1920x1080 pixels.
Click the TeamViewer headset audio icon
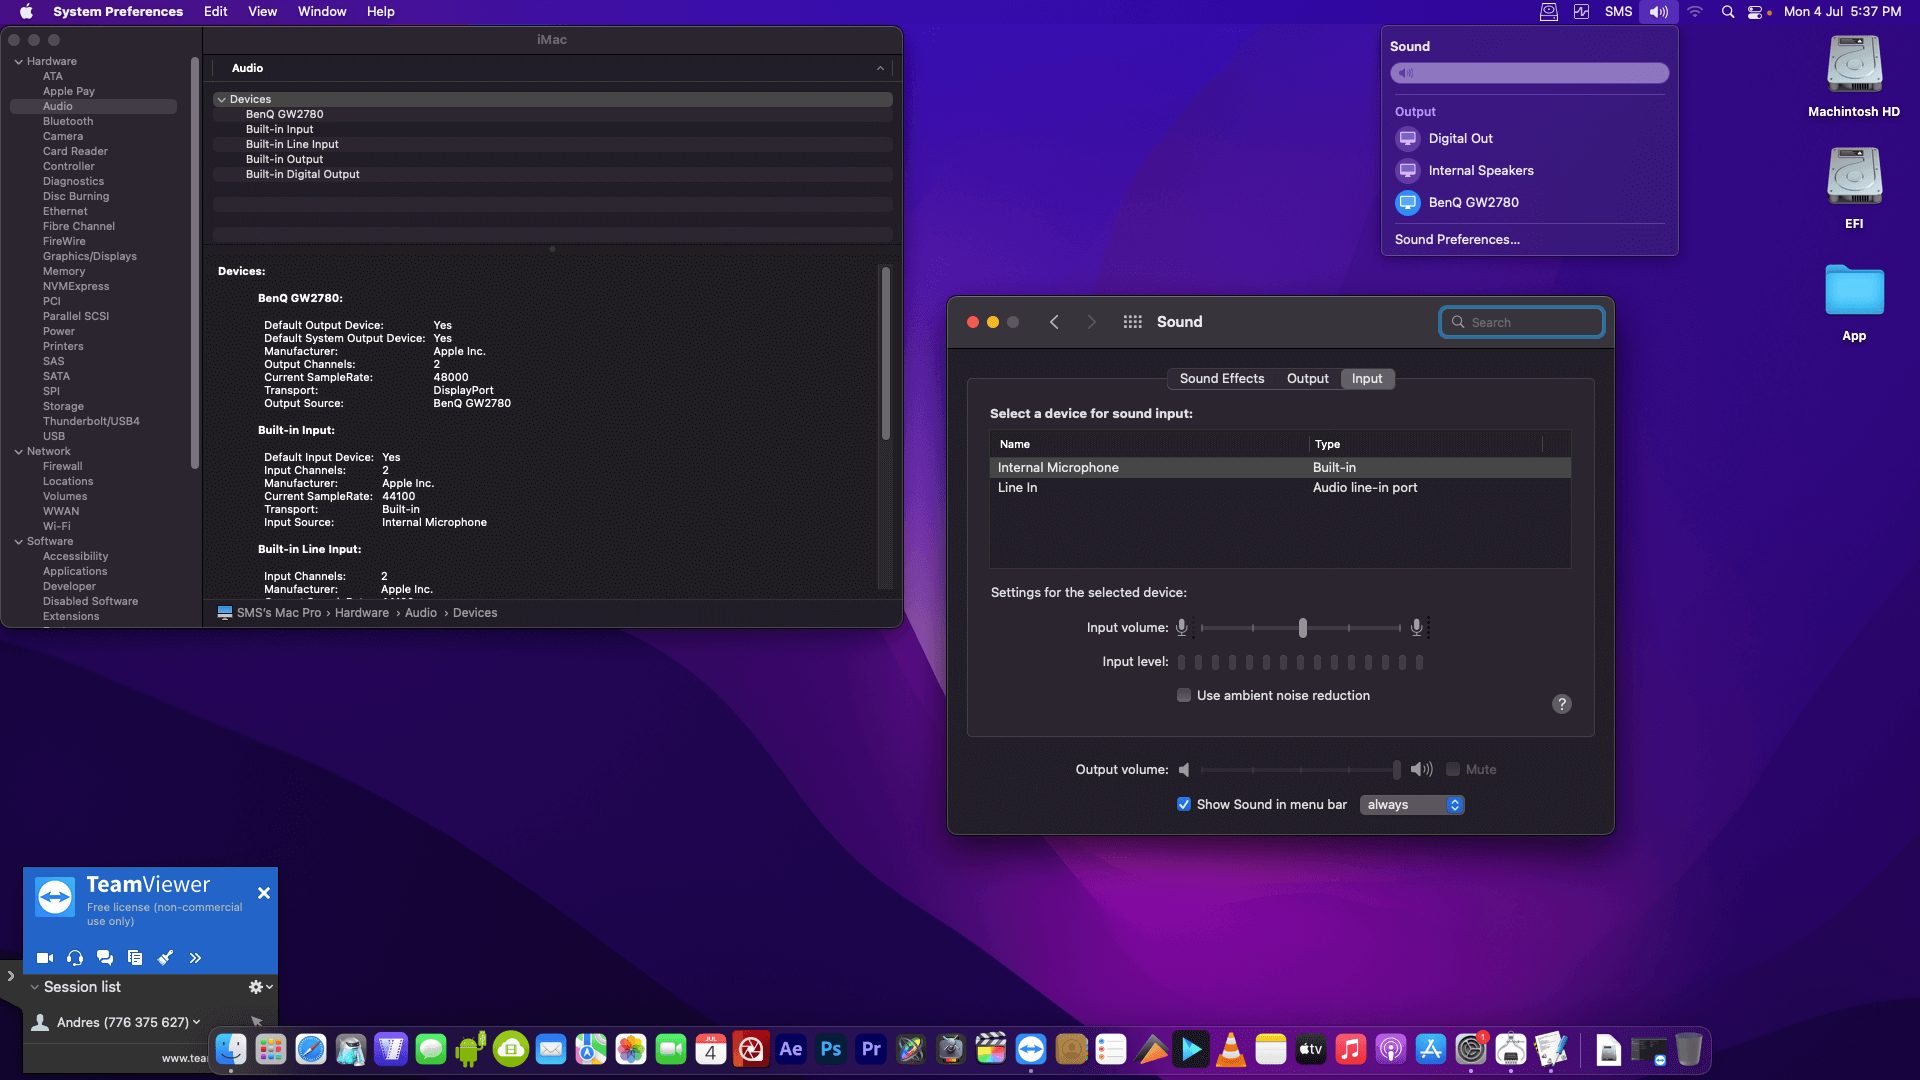pyautogui.click(x=75, y=958)
